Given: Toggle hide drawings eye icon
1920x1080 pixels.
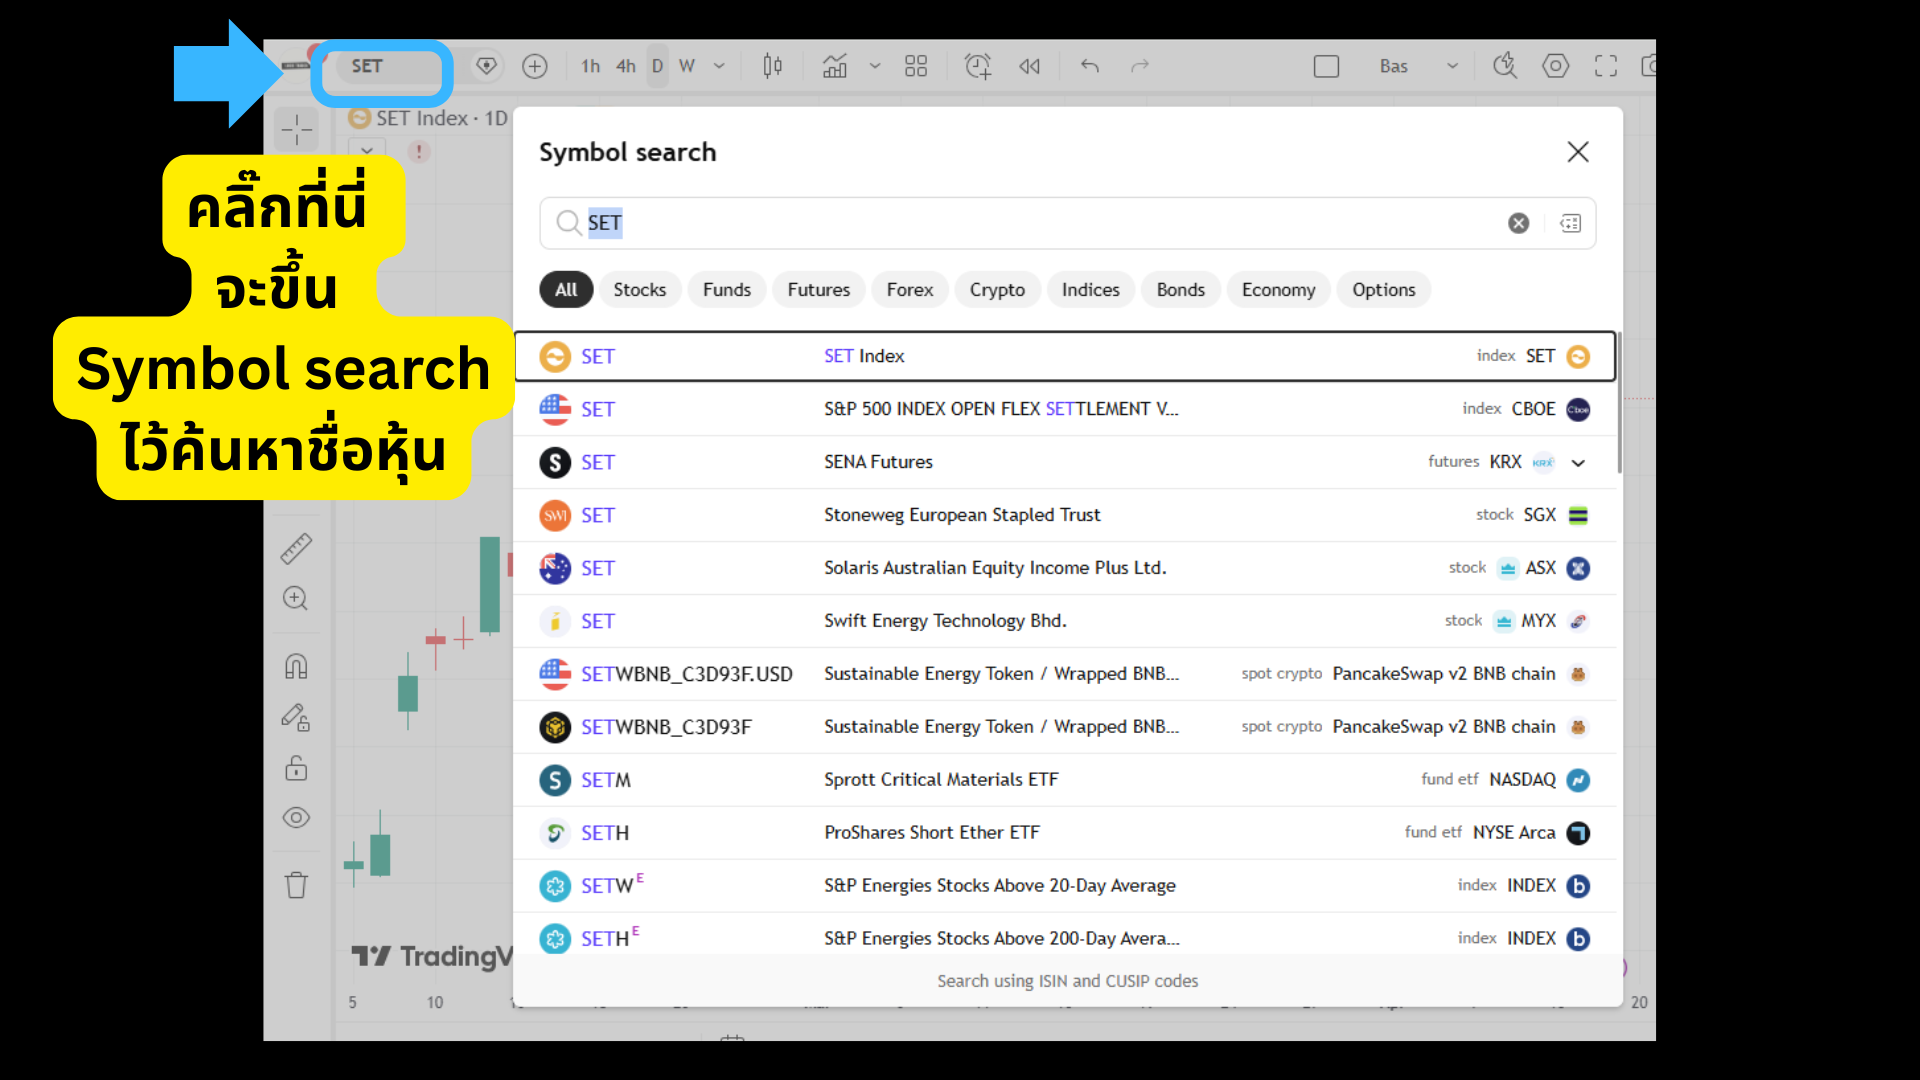Looking at the screenshot, I should point(296,818).
